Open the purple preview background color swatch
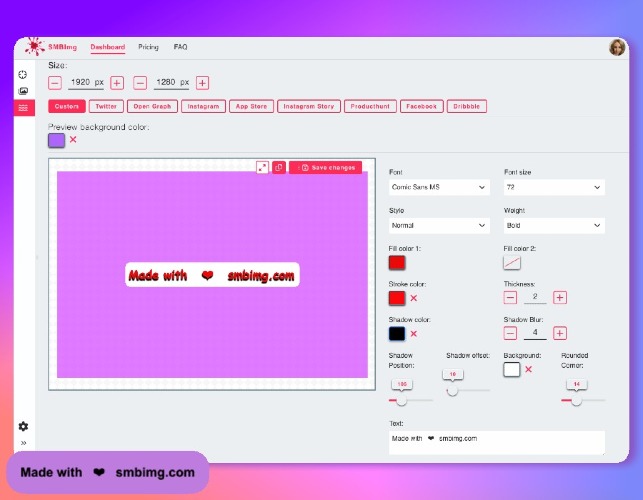This screenshot has width=643, height=500. 56,140
